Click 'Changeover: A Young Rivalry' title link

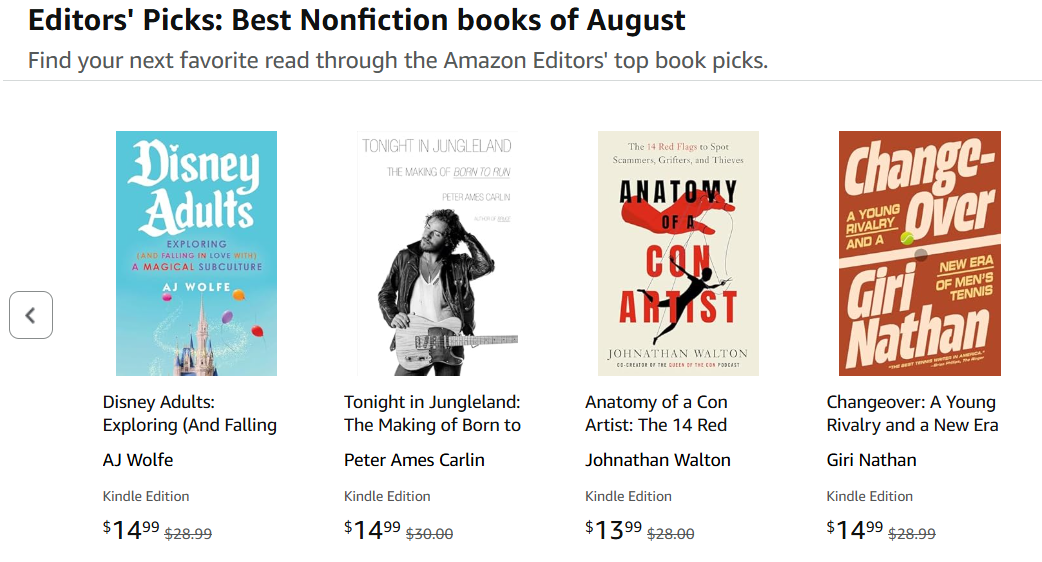point(912,413)
